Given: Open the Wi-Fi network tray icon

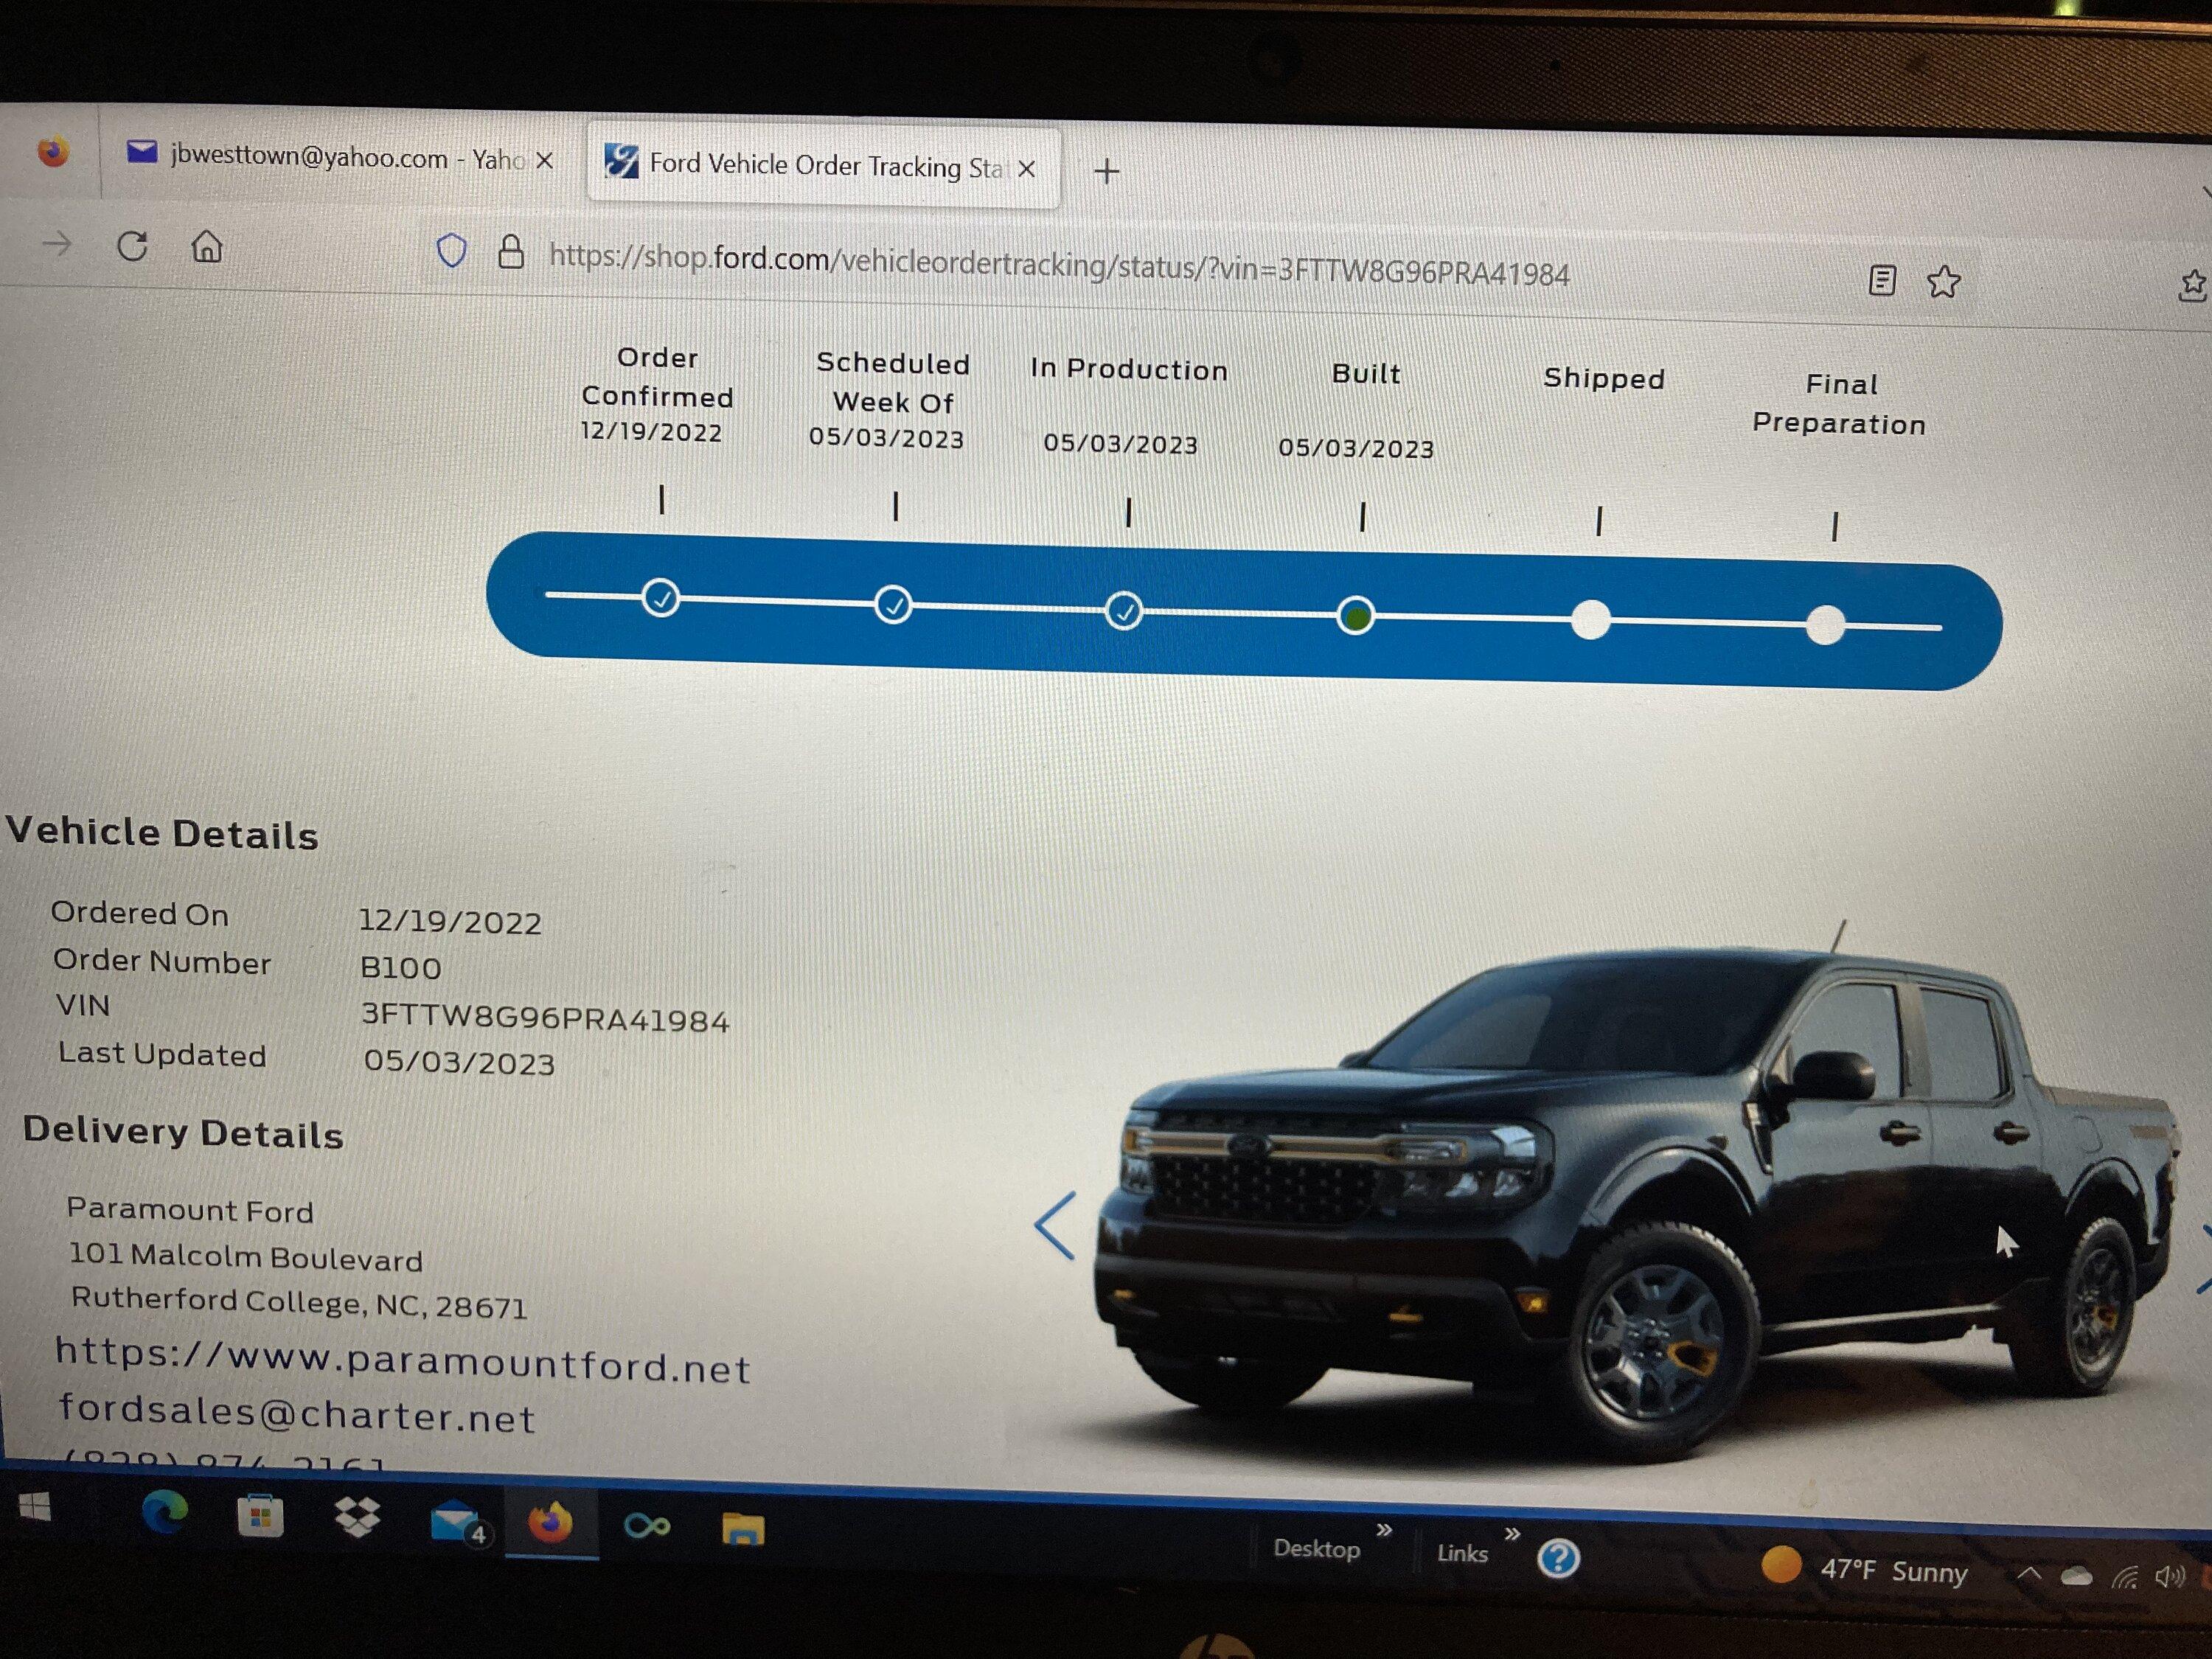Looking at the screenshot, I should tap(2125, 1578).
